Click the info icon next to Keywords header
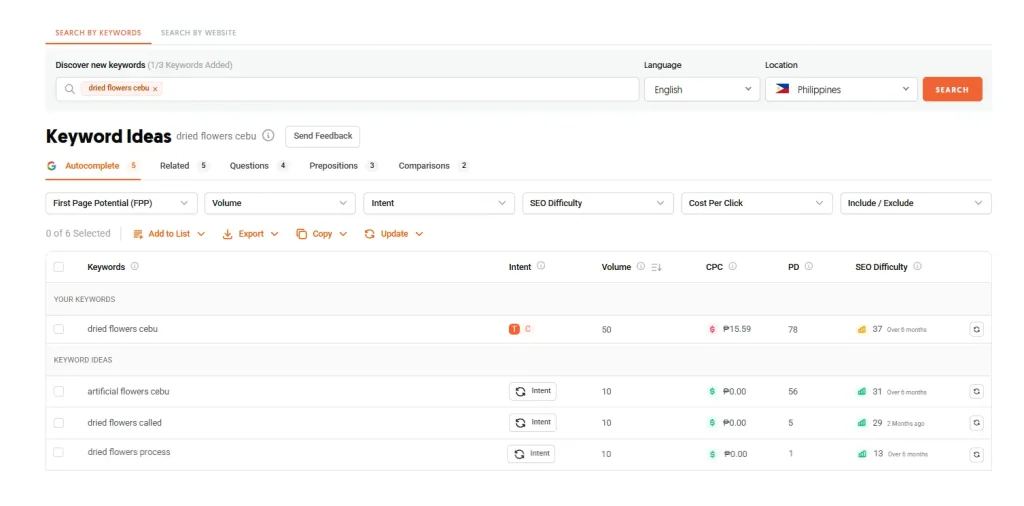The height and width of the screenshot is (506, 1024). pos(135,266)
